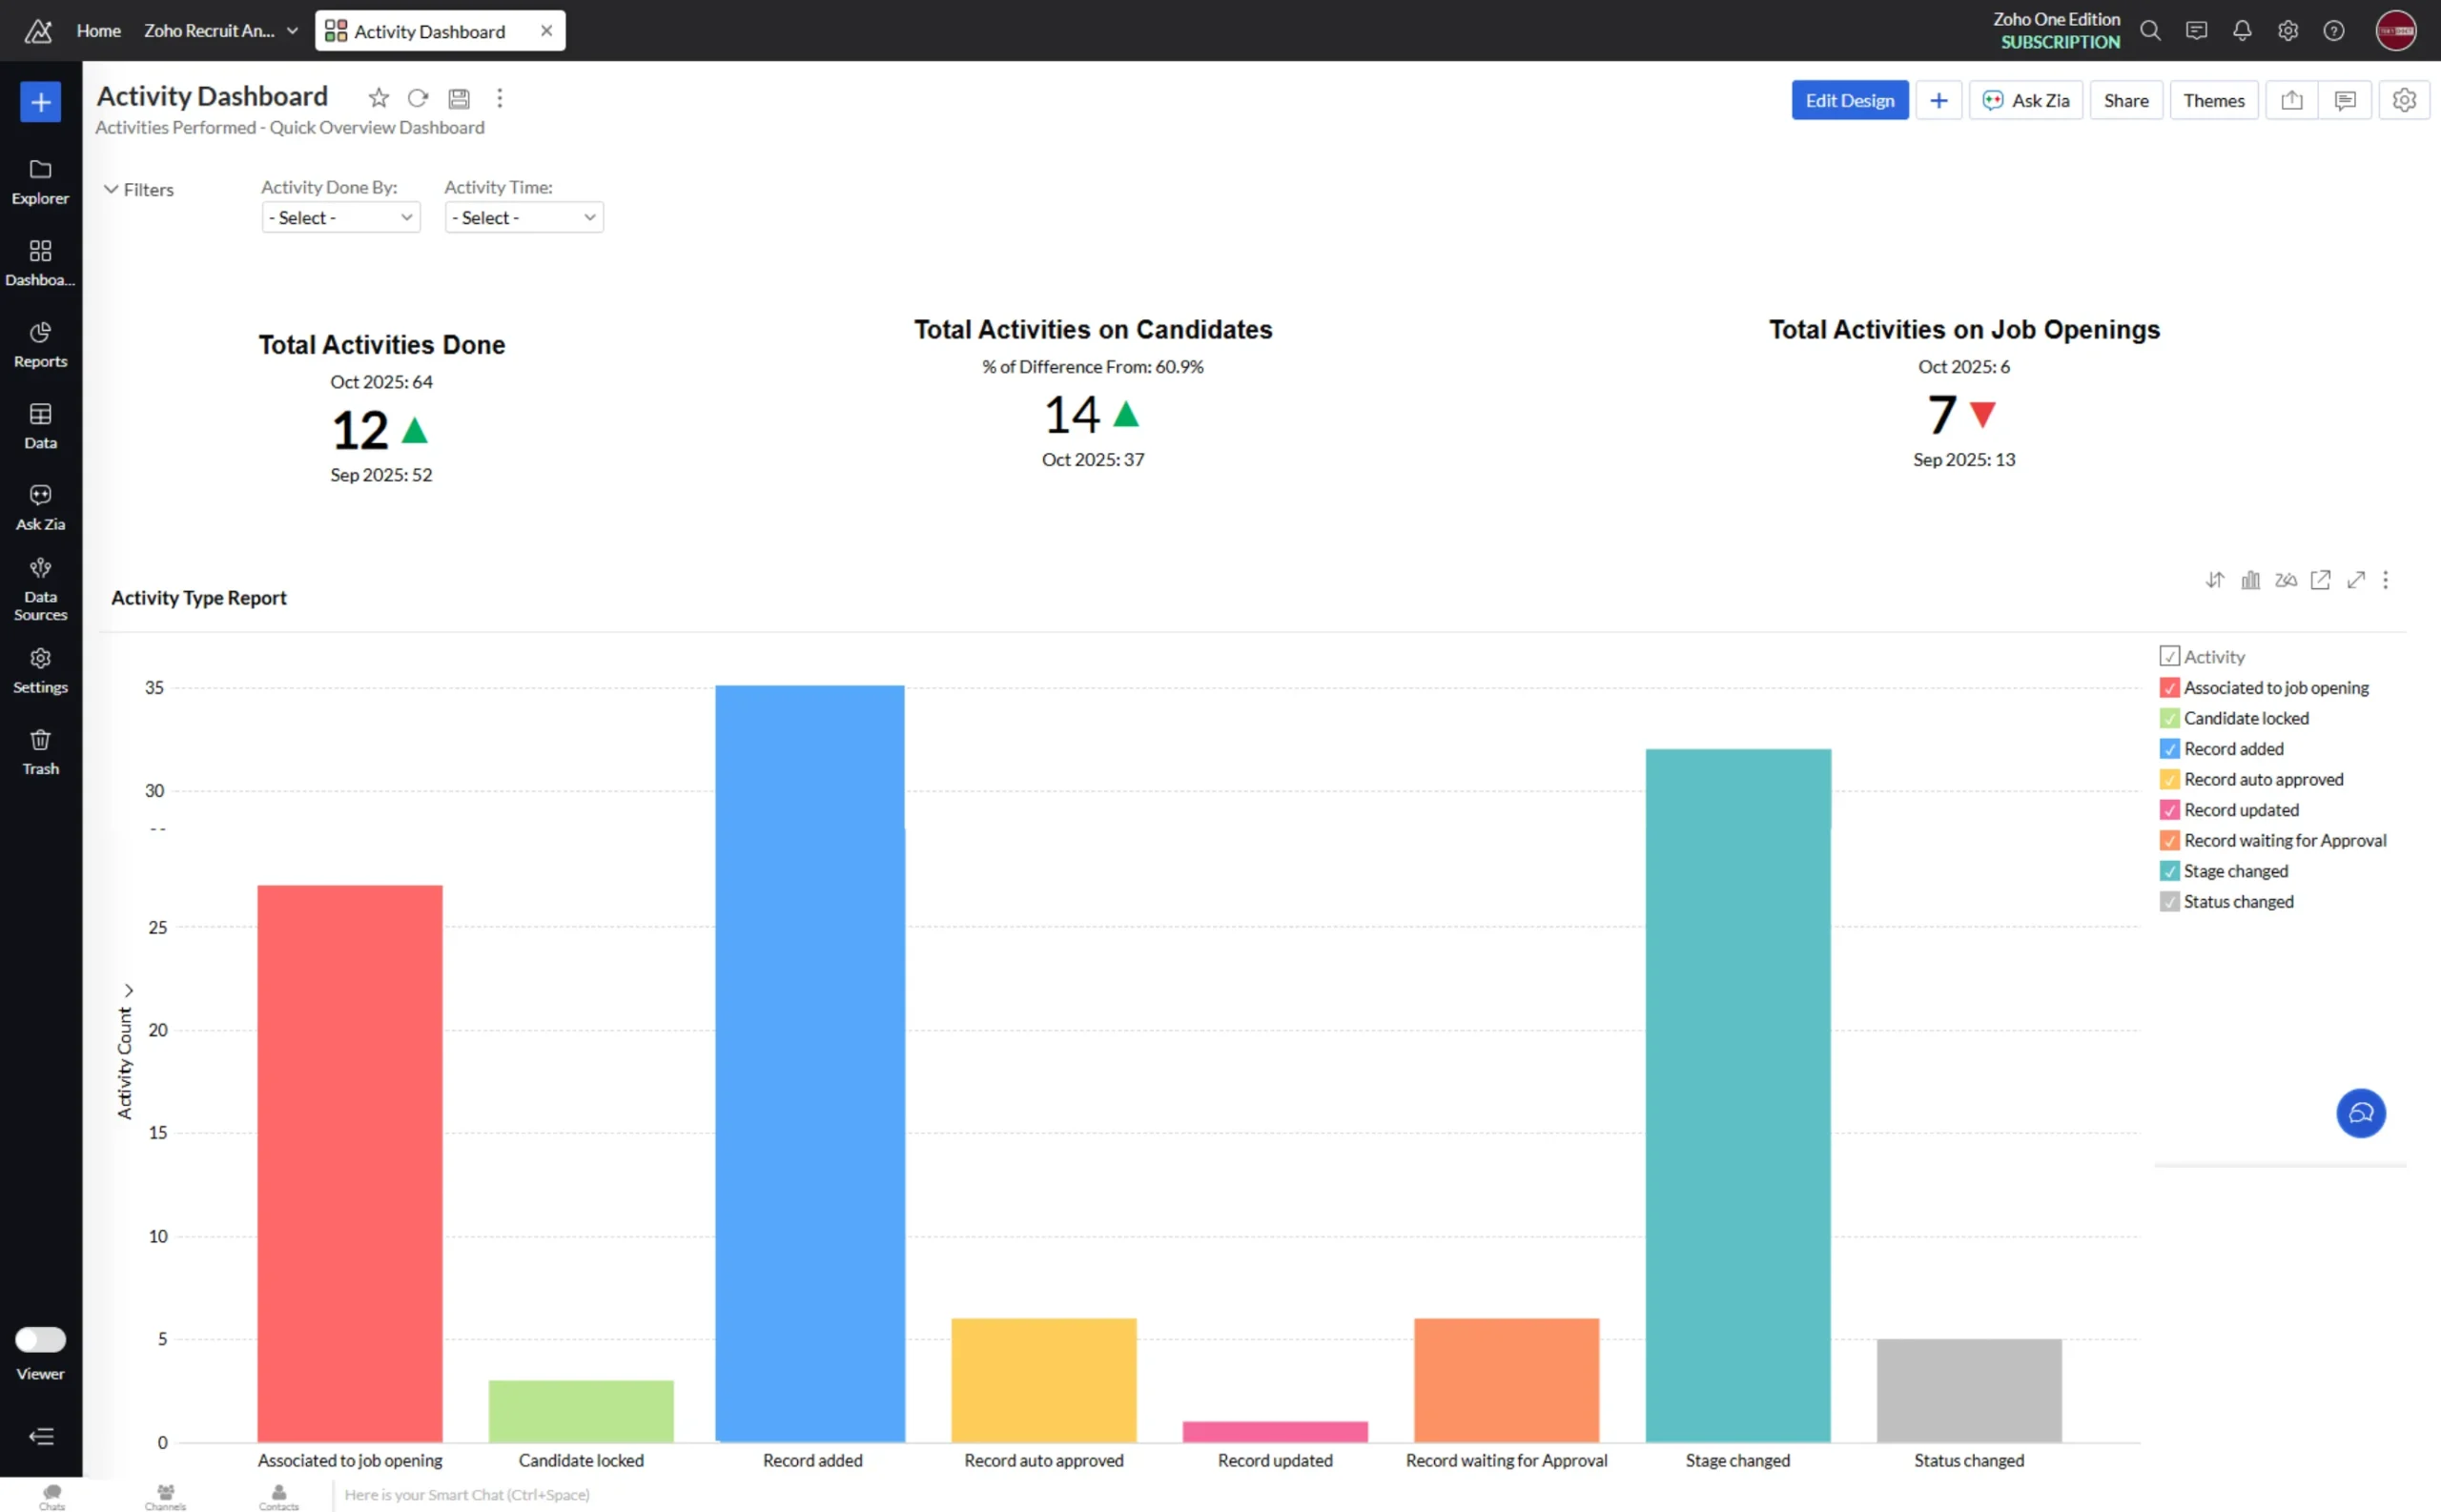Expand Activity Type Report to full screen
The width and height of the screenshot is (2441, 1512).
tap(2355, 580)
